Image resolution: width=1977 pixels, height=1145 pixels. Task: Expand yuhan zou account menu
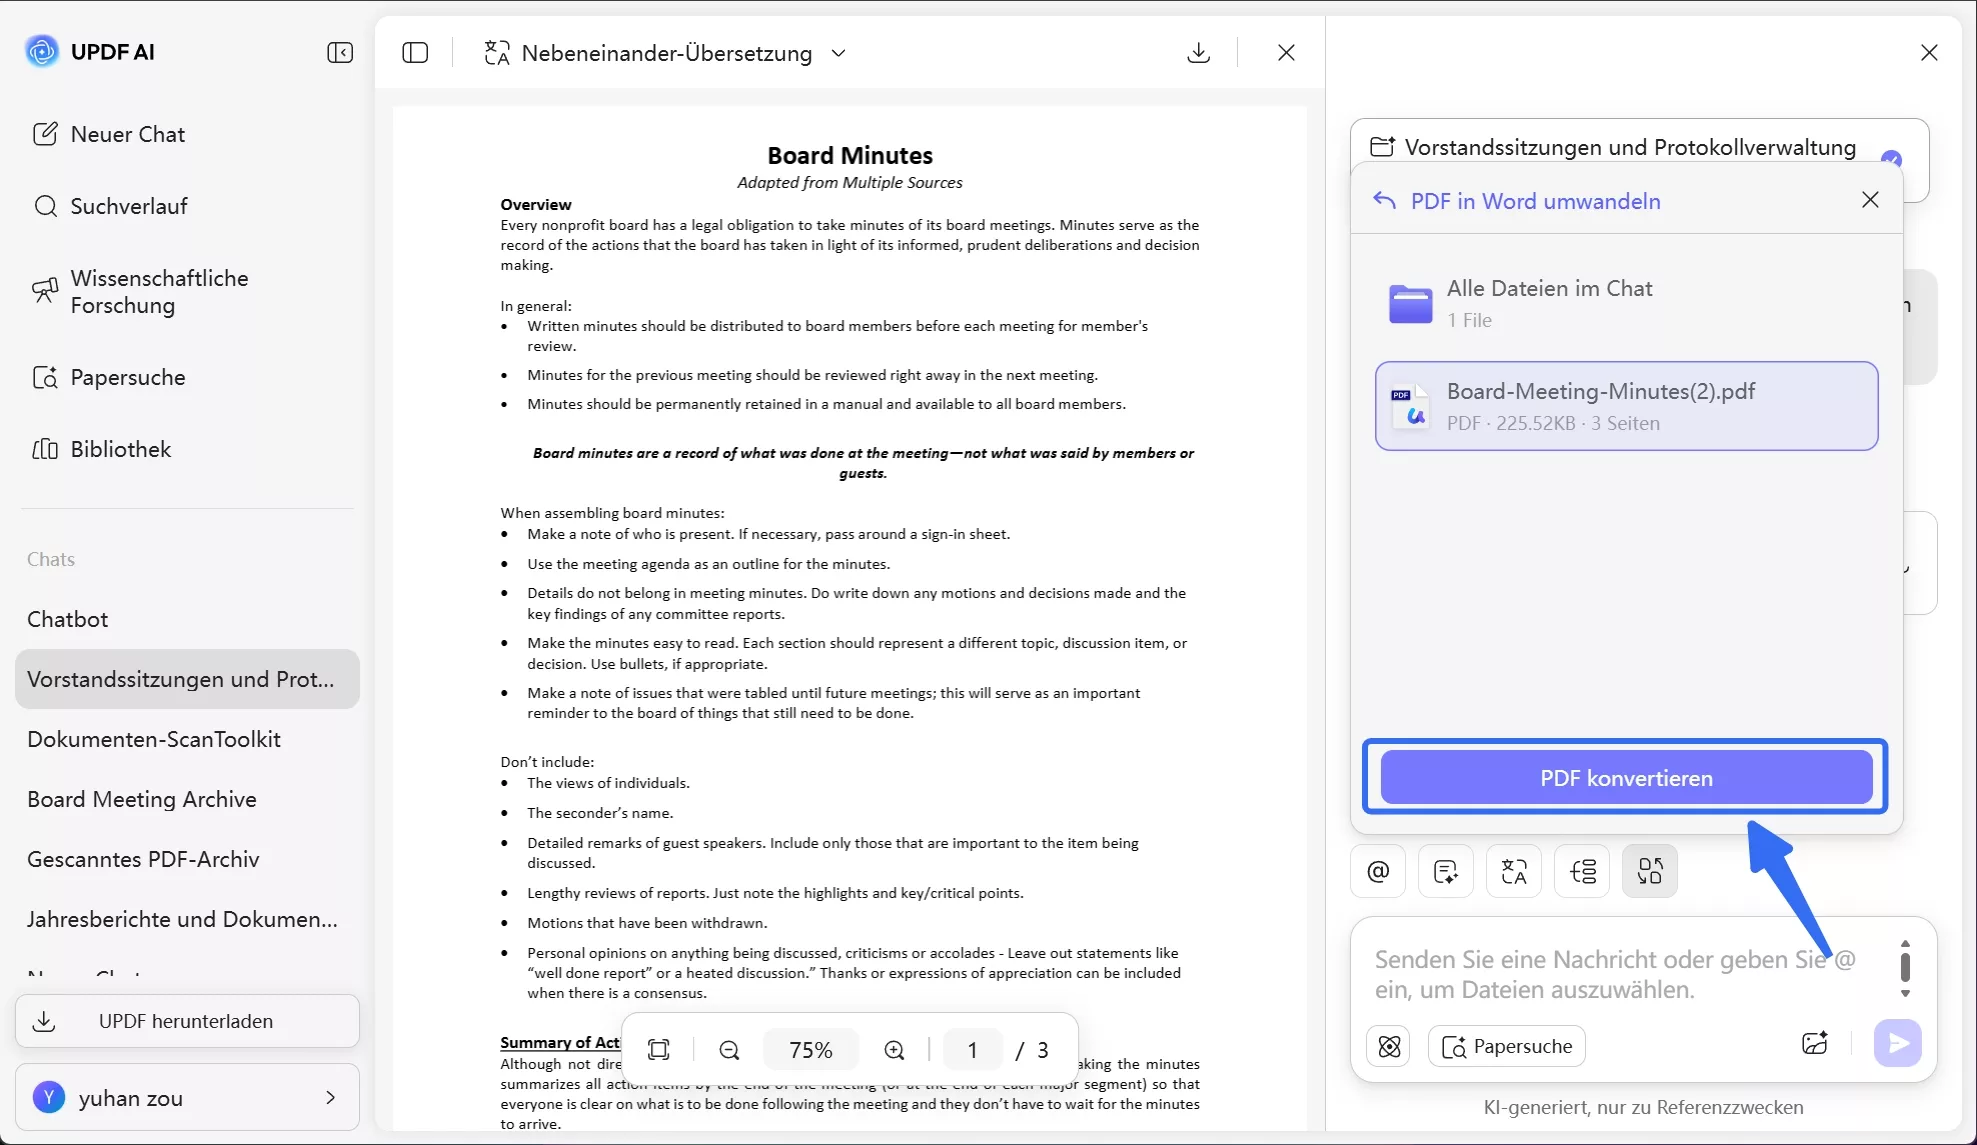330,1098
